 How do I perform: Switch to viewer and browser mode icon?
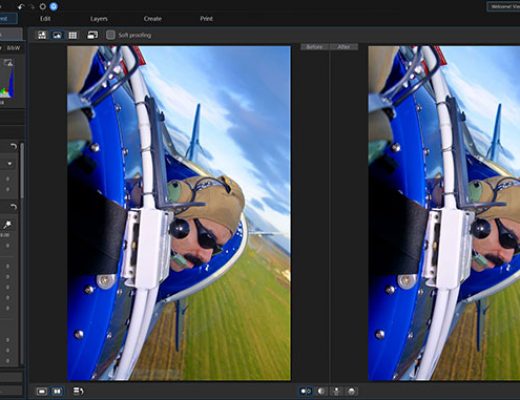42,35
